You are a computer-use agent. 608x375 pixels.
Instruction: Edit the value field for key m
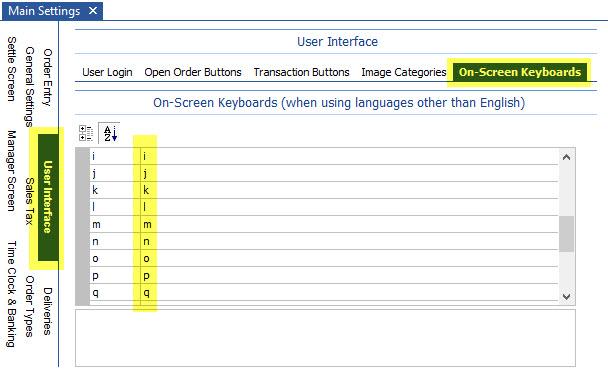click(349, 225)
